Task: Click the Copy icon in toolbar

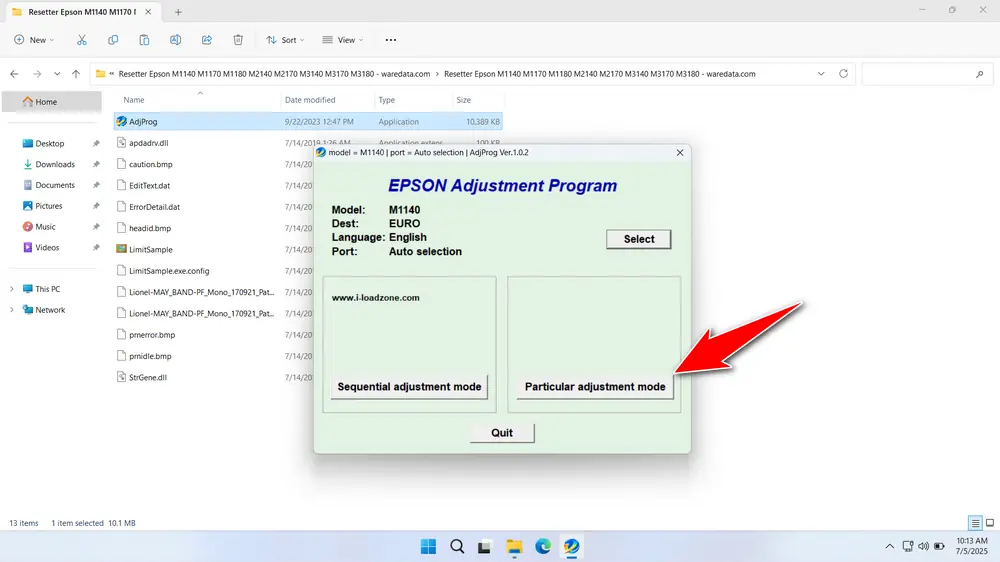Action: [113, 40]
